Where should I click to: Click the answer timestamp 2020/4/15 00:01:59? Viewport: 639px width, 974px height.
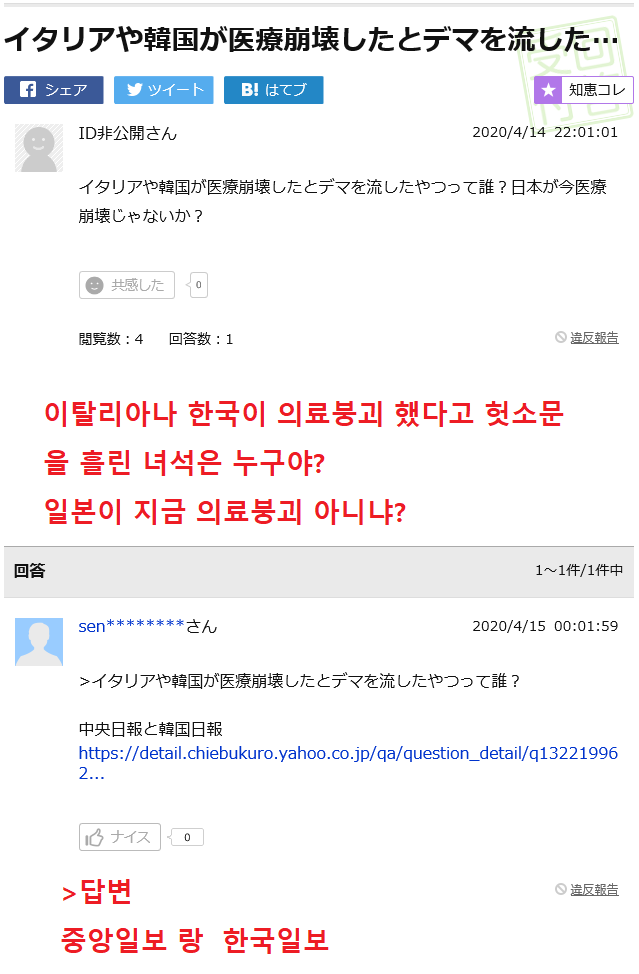545,626
